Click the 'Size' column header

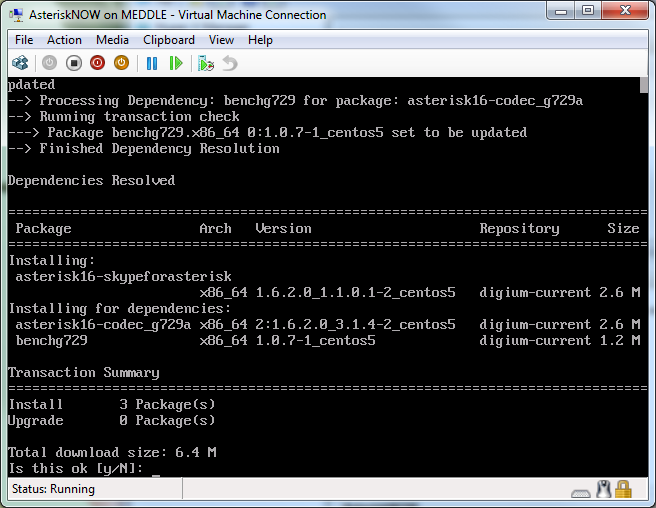(623, 228)
